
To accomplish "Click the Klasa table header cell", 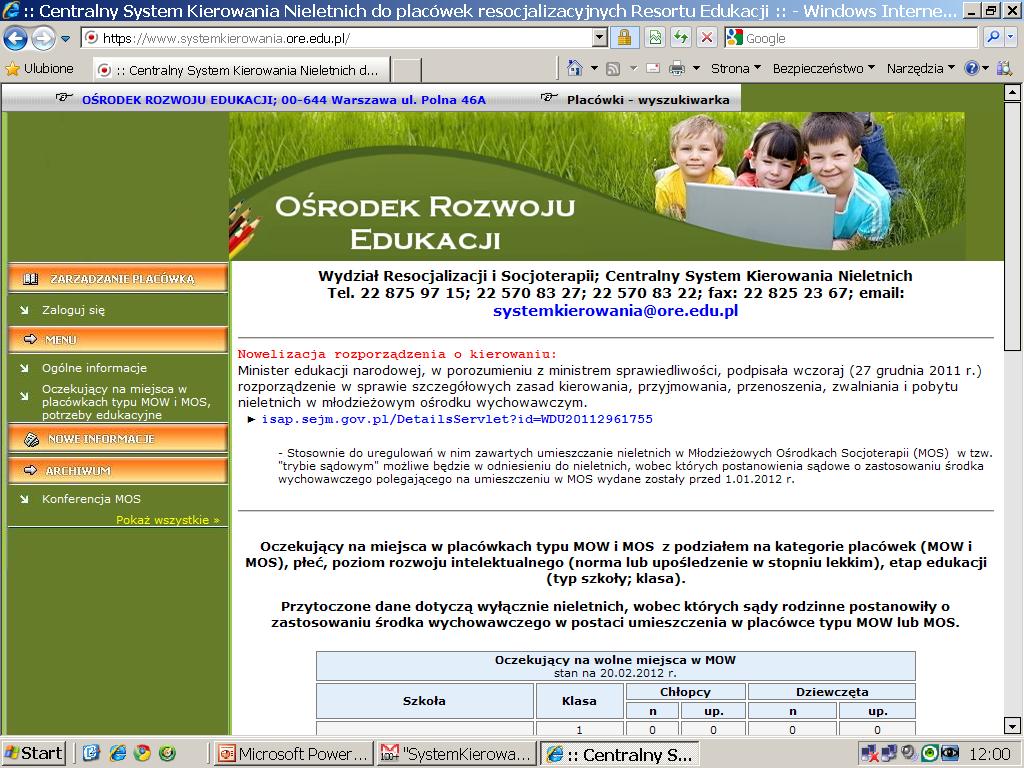I will [579, 701].
